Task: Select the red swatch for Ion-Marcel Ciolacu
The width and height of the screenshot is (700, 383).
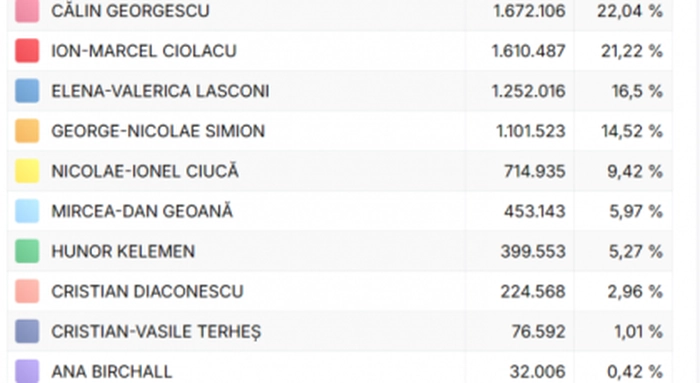Action: coord(27,50)
